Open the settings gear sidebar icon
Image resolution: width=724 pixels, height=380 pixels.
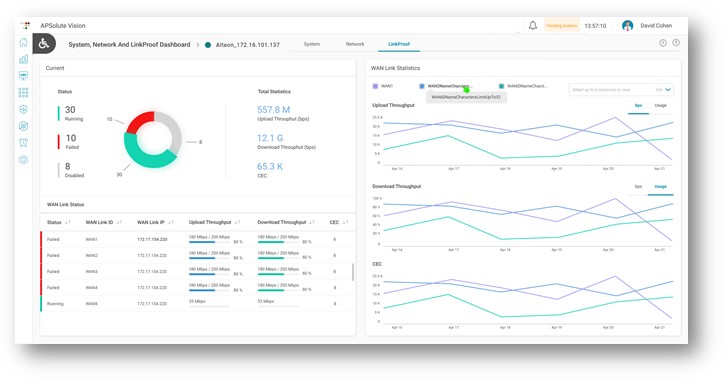tap(23, 160)
